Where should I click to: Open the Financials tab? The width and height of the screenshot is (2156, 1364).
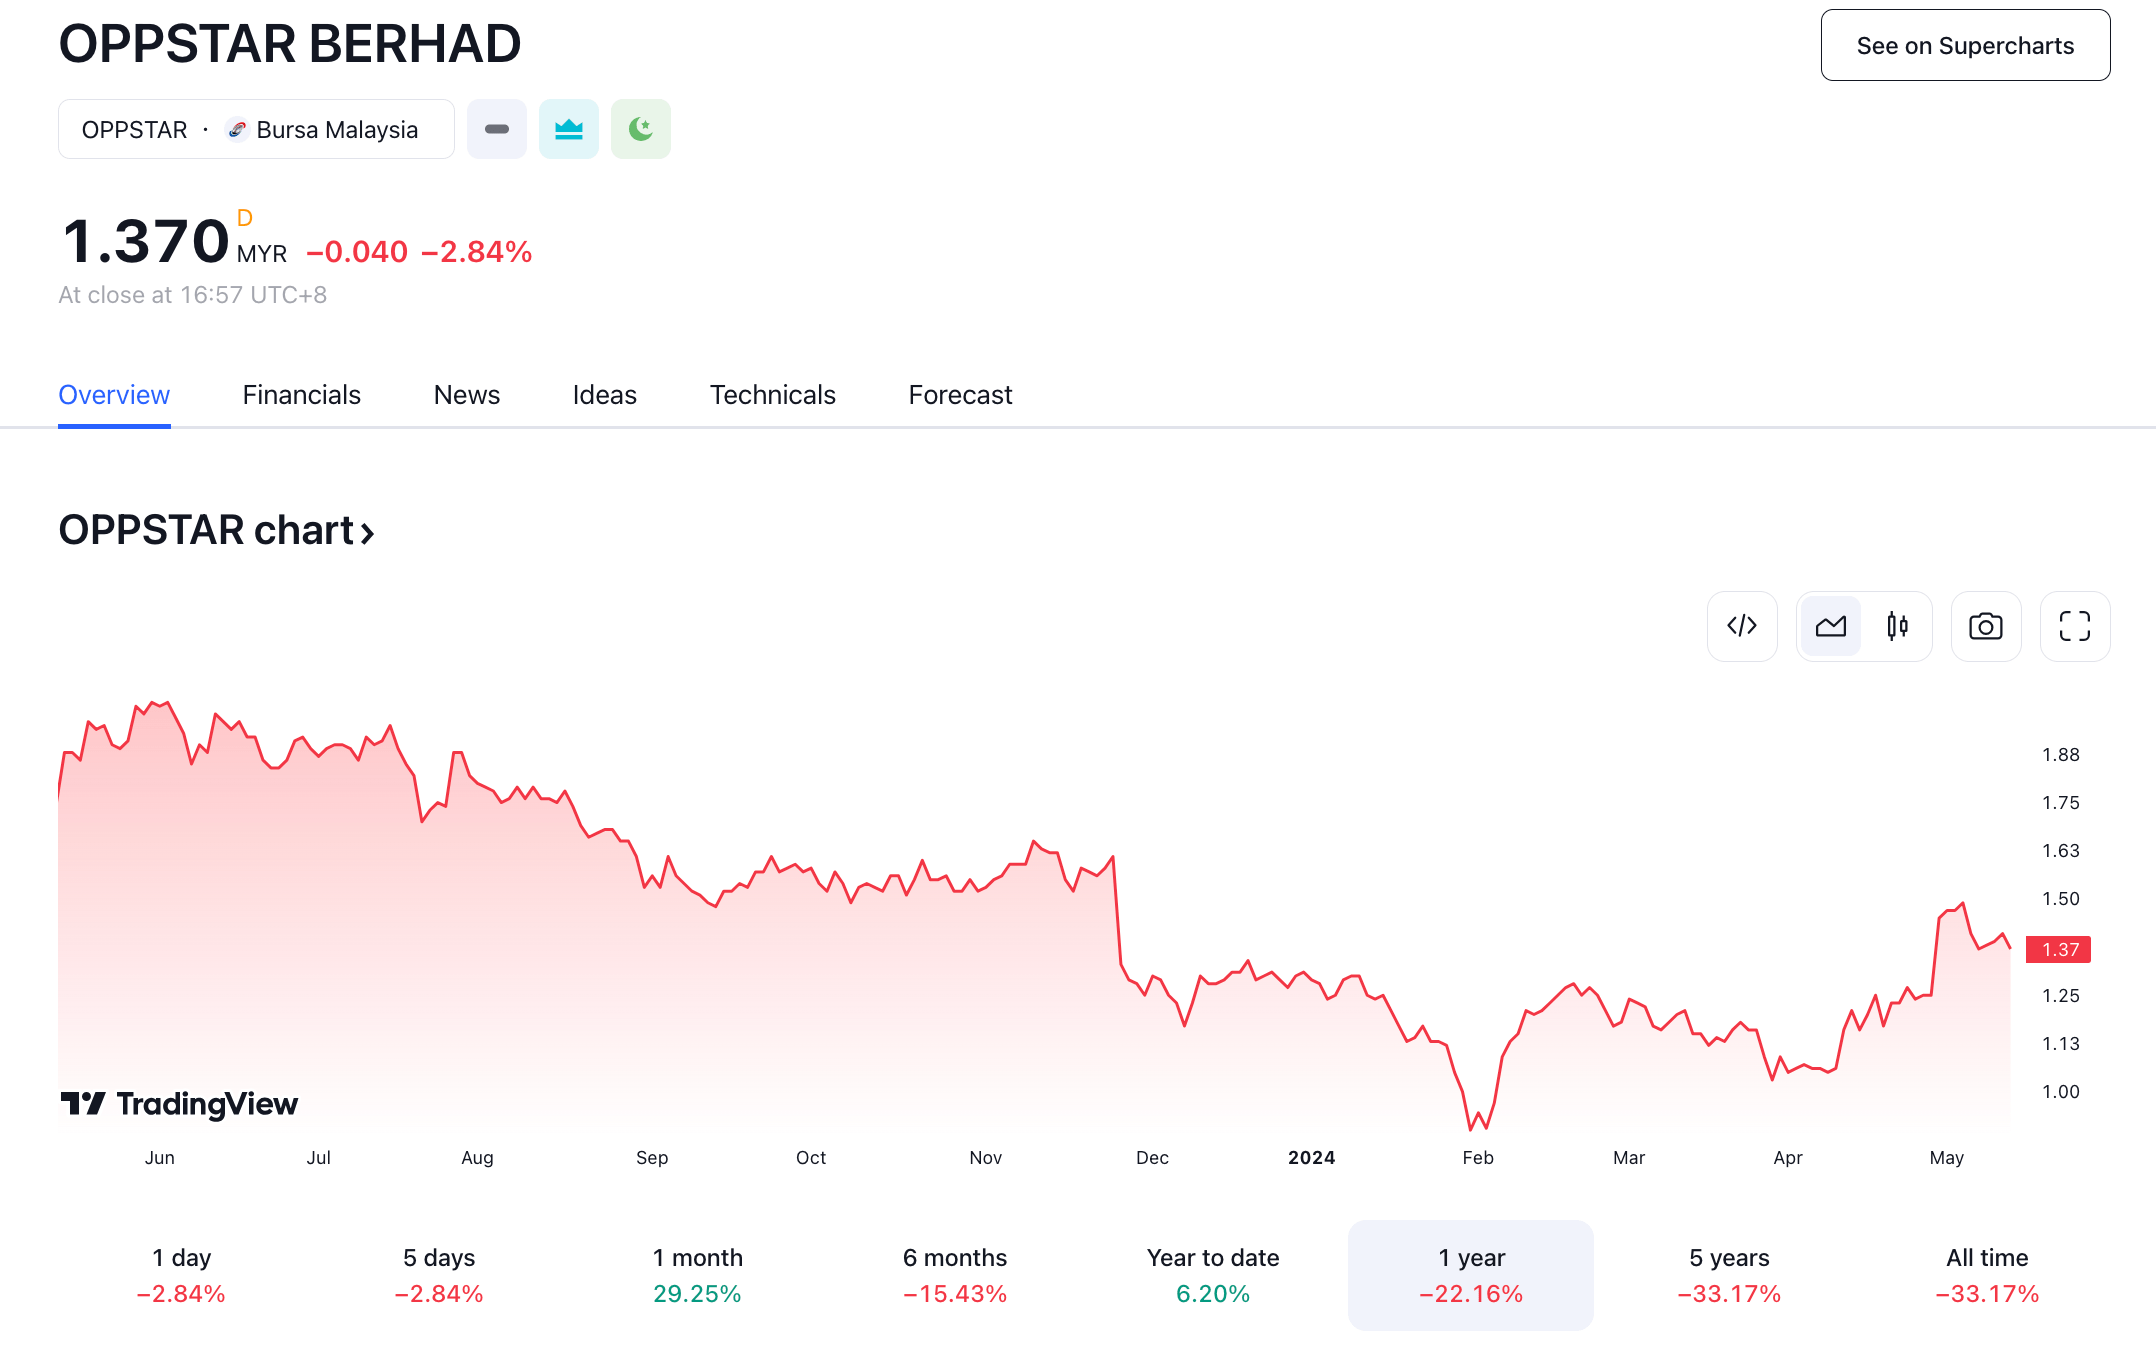[301, 395]
